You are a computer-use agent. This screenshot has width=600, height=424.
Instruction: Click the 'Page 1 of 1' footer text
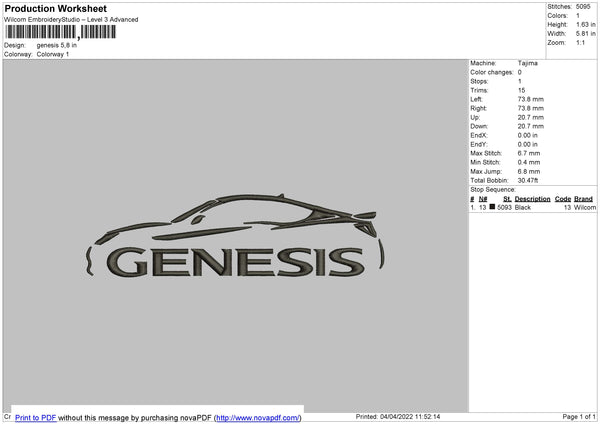pyautogui.click(x=579, y=416)
